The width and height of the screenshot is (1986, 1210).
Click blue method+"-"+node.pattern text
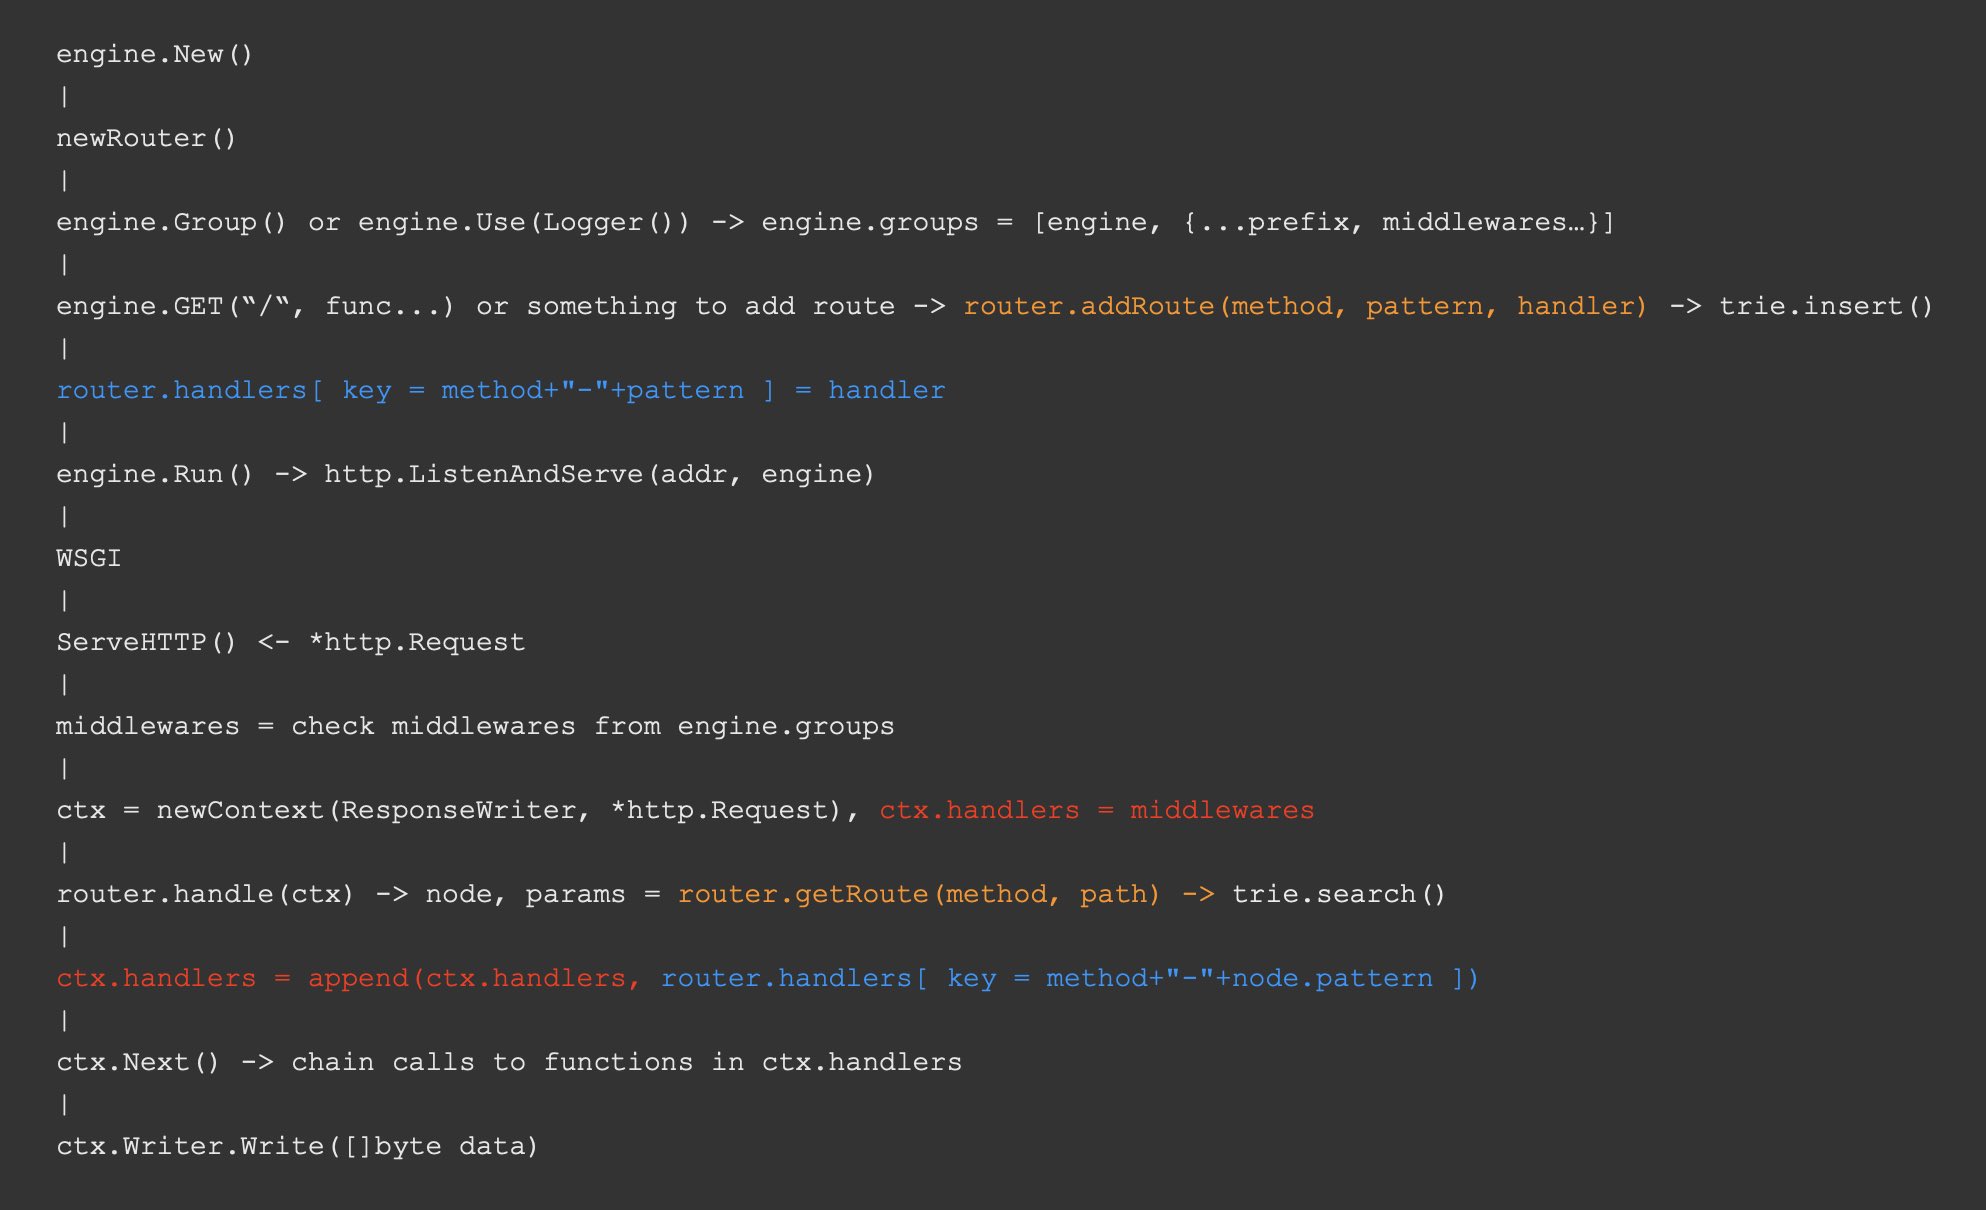[x=1238, y=978]
